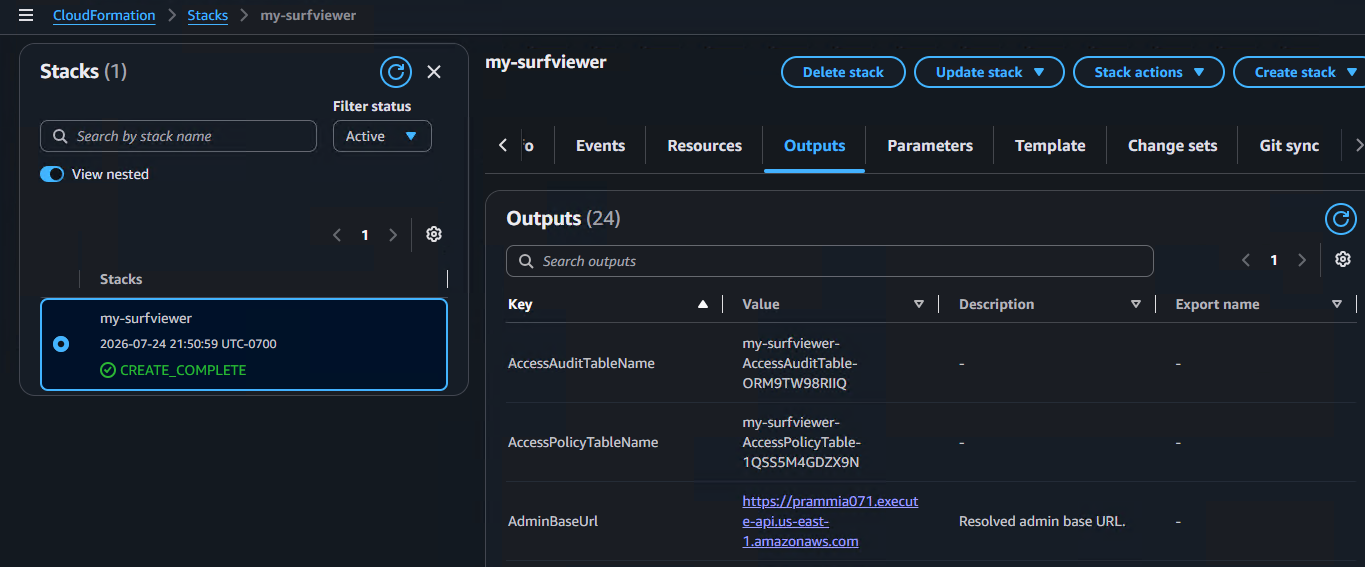Click the Stacks column header in side panel
The width and height of the screenshot is (1365, 567).
[121, 279]
